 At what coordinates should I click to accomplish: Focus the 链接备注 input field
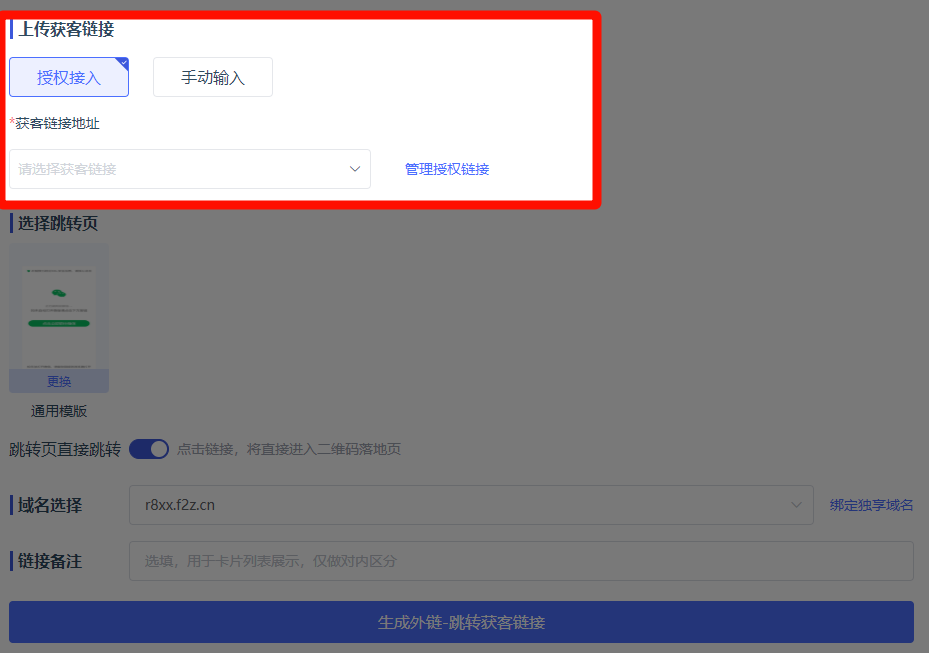520,561
